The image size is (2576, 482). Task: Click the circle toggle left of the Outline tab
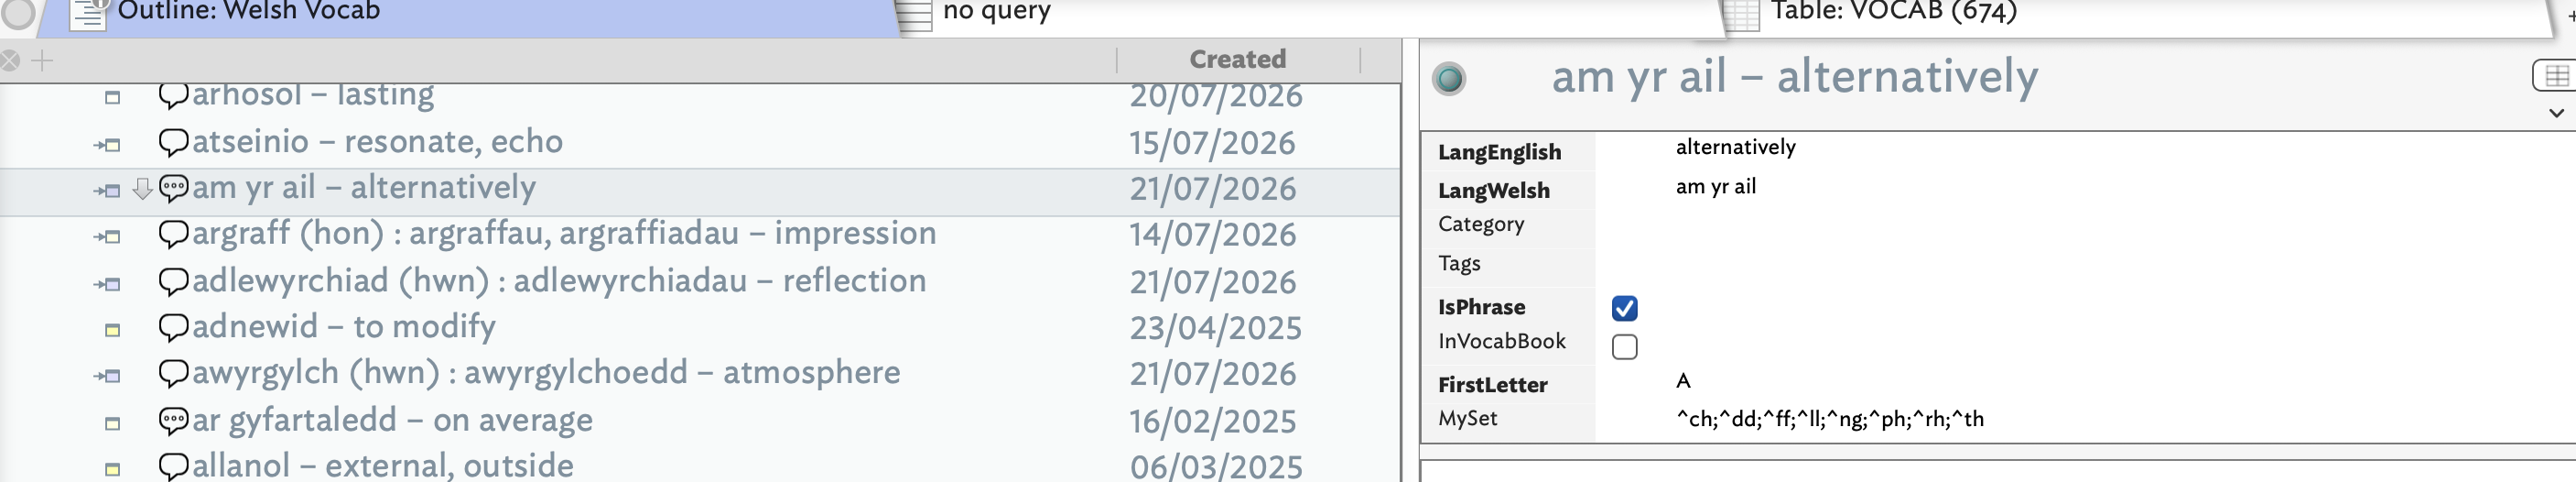(x=17, y=13)
